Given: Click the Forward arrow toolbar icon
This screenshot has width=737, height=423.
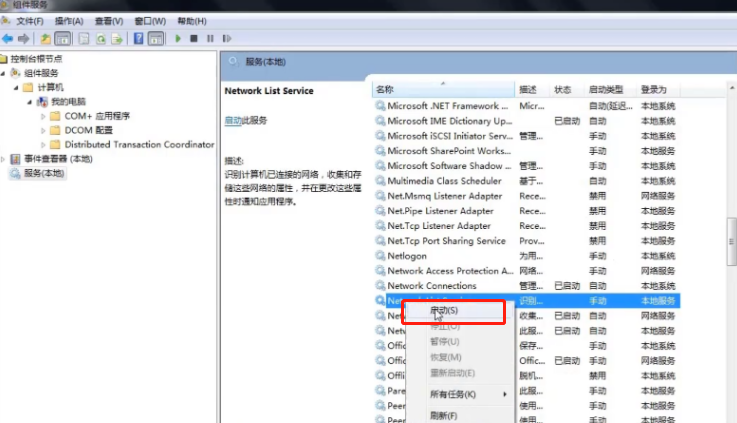Looking at the screenshot, I should tap(22, 39).
